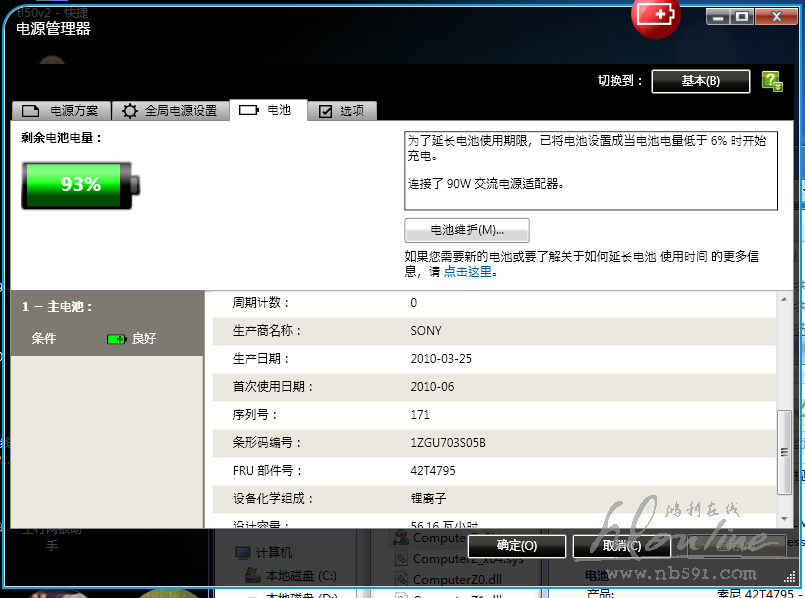Screen dimensions: 805x598
Task: Select the 周期计数 row
Action: click(x=494, y=303)
